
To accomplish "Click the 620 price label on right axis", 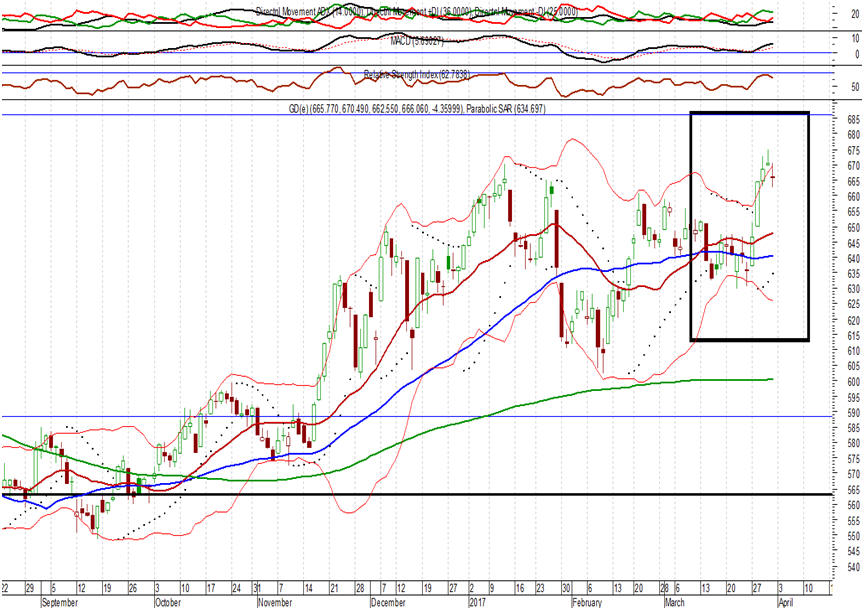I will click(854, 320).
